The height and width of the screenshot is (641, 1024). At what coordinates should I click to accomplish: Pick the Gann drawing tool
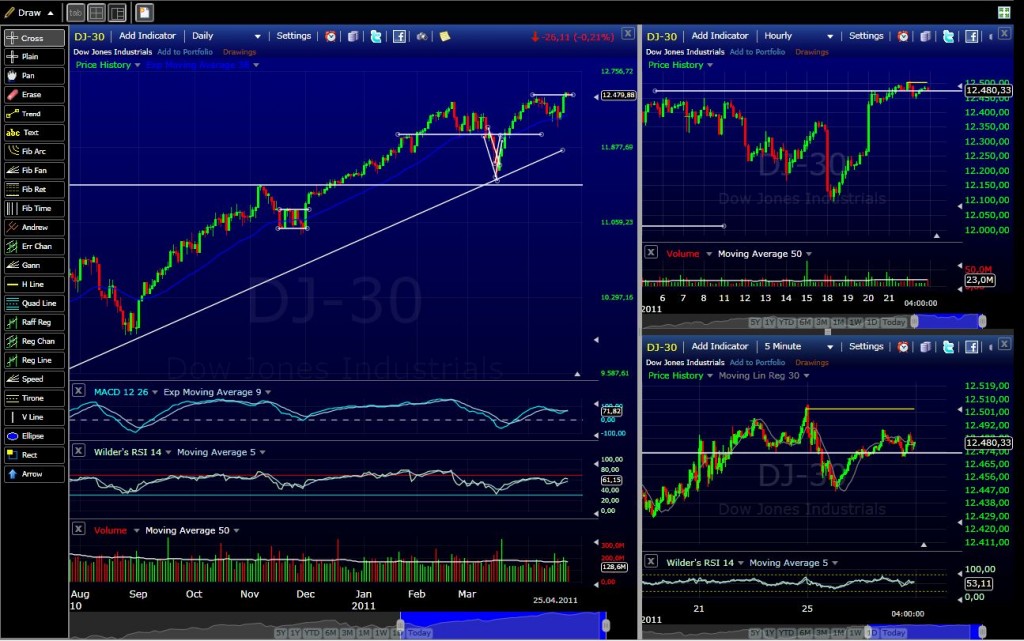34,265
